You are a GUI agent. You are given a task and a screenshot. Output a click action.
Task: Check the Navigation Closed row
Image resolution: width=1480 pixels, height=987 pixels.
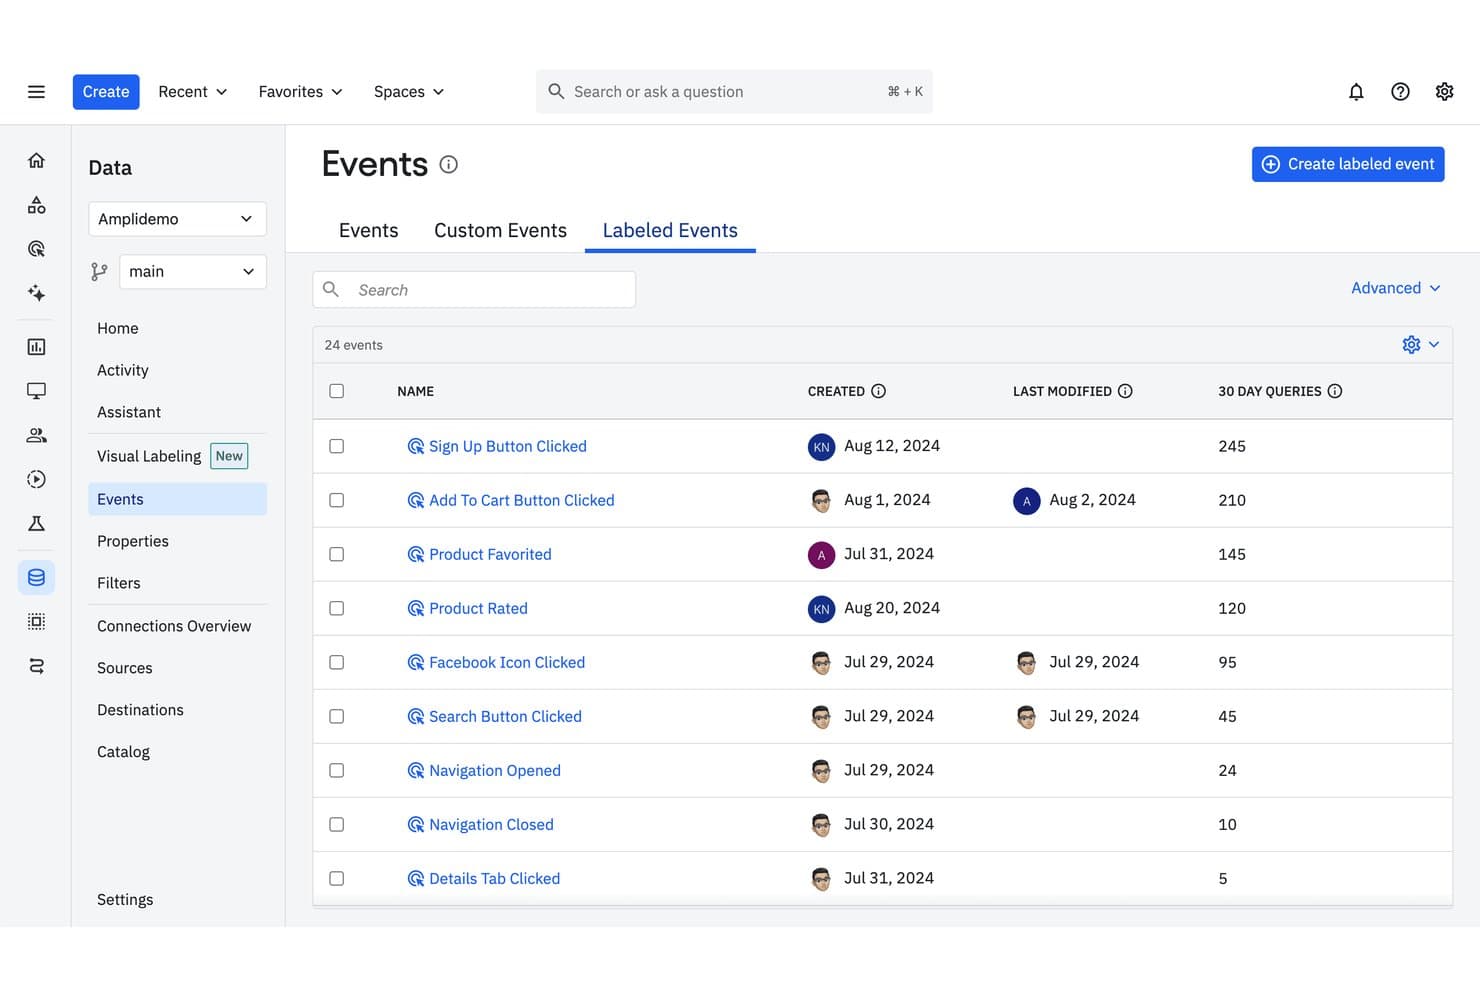(336, 824)
